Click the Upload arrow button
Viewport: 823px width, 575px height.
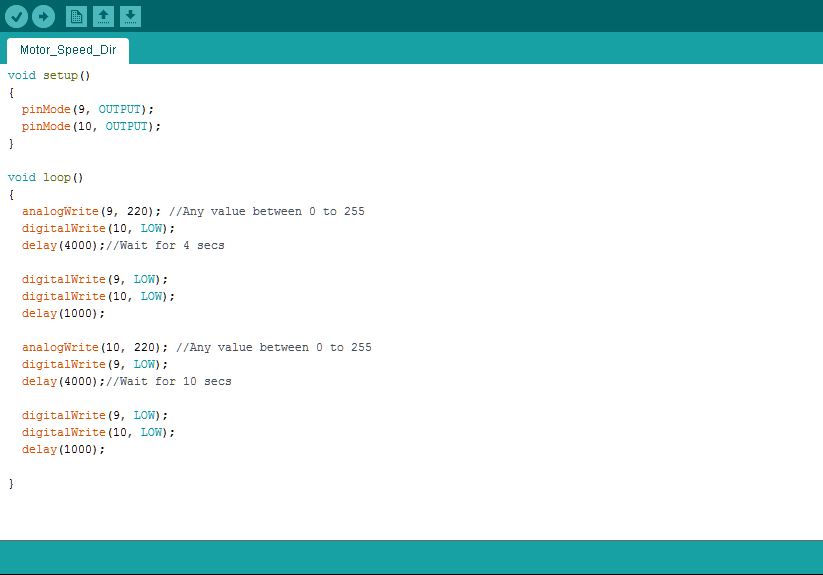pos(44,16)
